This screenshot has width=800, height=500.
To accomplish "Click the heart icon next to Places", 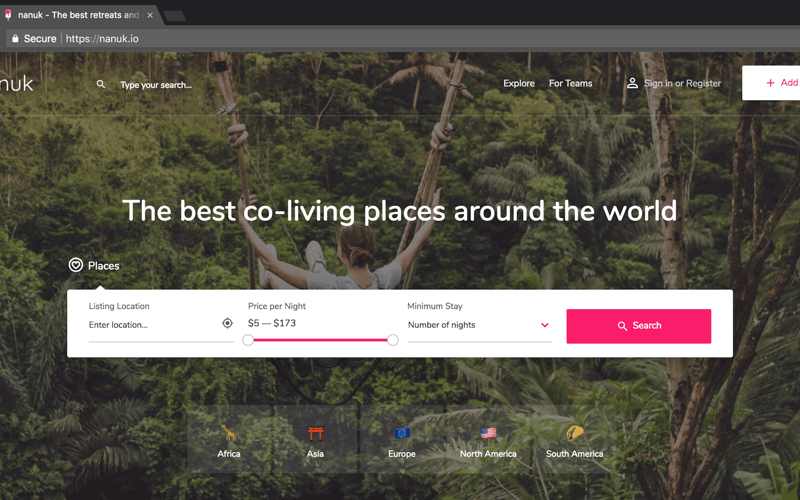I will (x=76, y=265).
